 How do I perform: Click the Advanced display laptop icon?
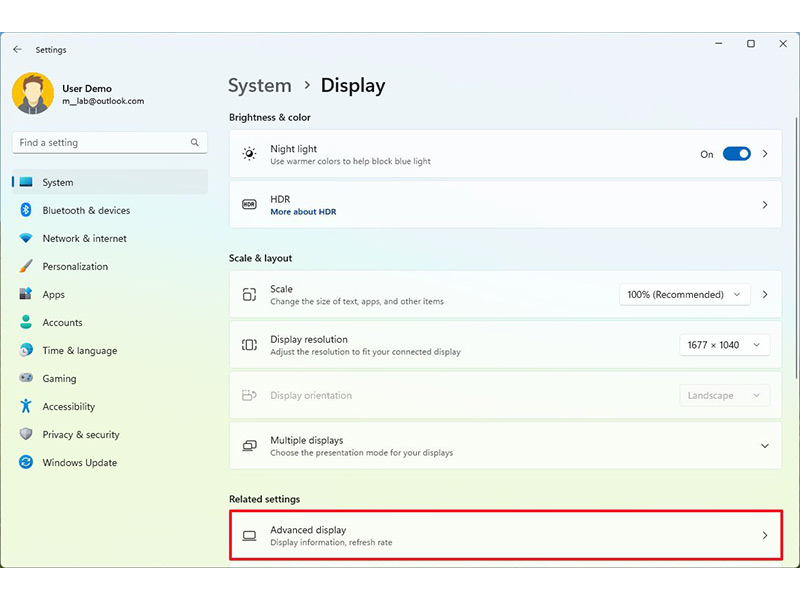coord(249,536)
